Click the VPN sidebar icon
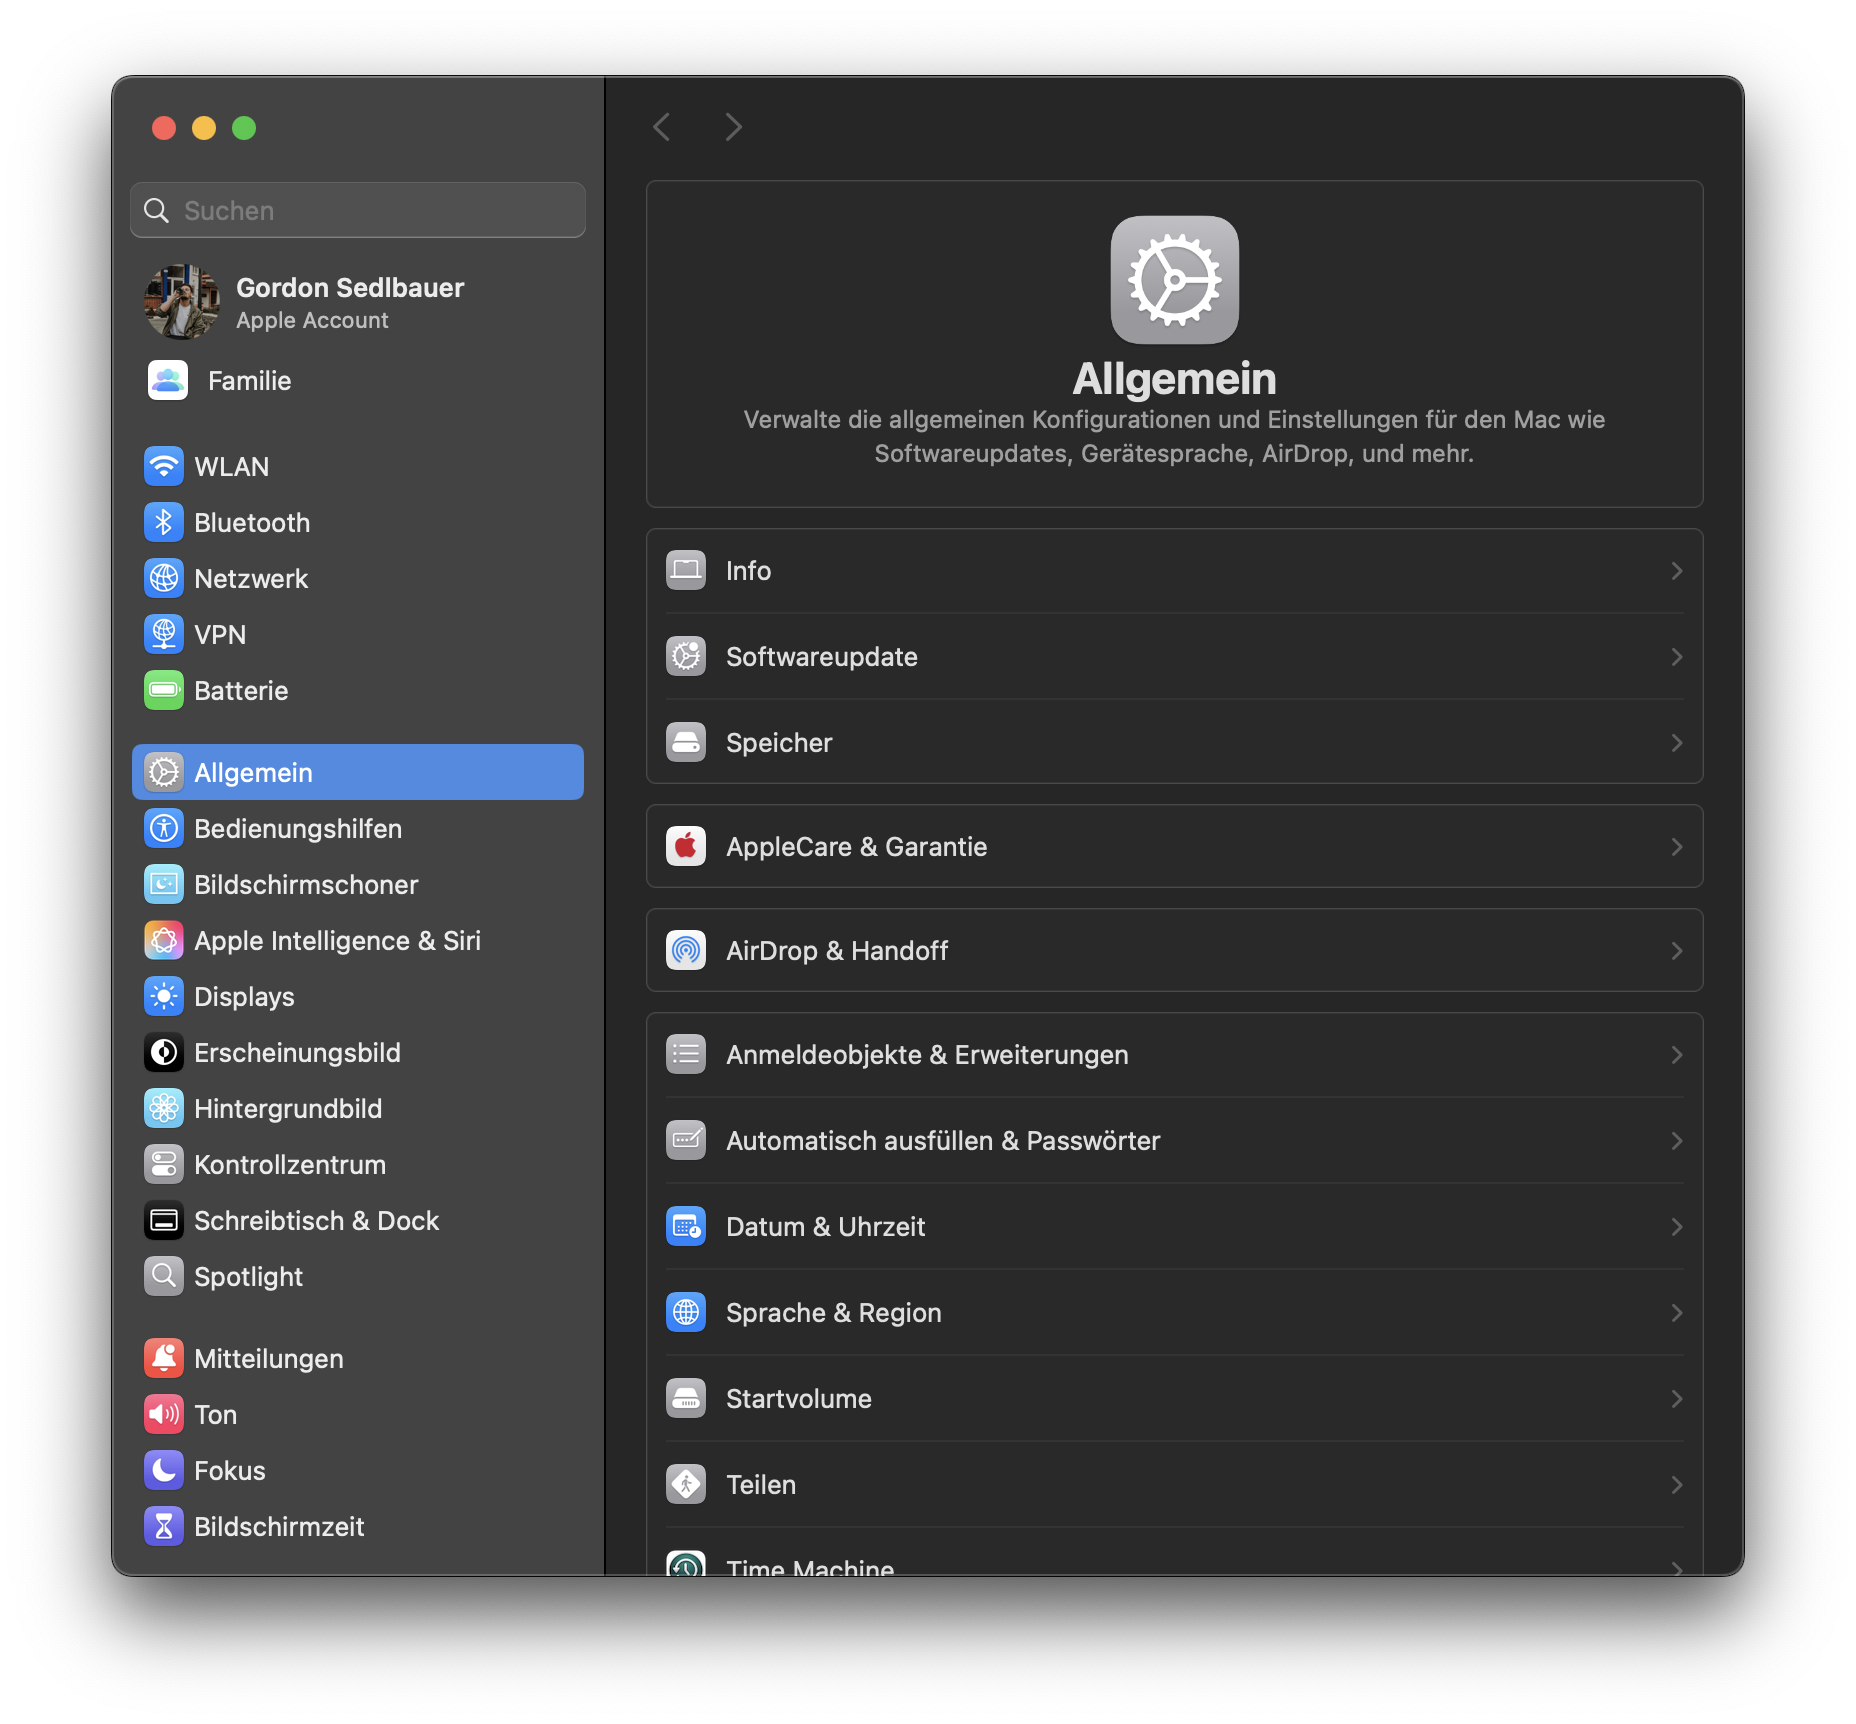The height and width of the screenshot is (1724, 1856). 164,634
